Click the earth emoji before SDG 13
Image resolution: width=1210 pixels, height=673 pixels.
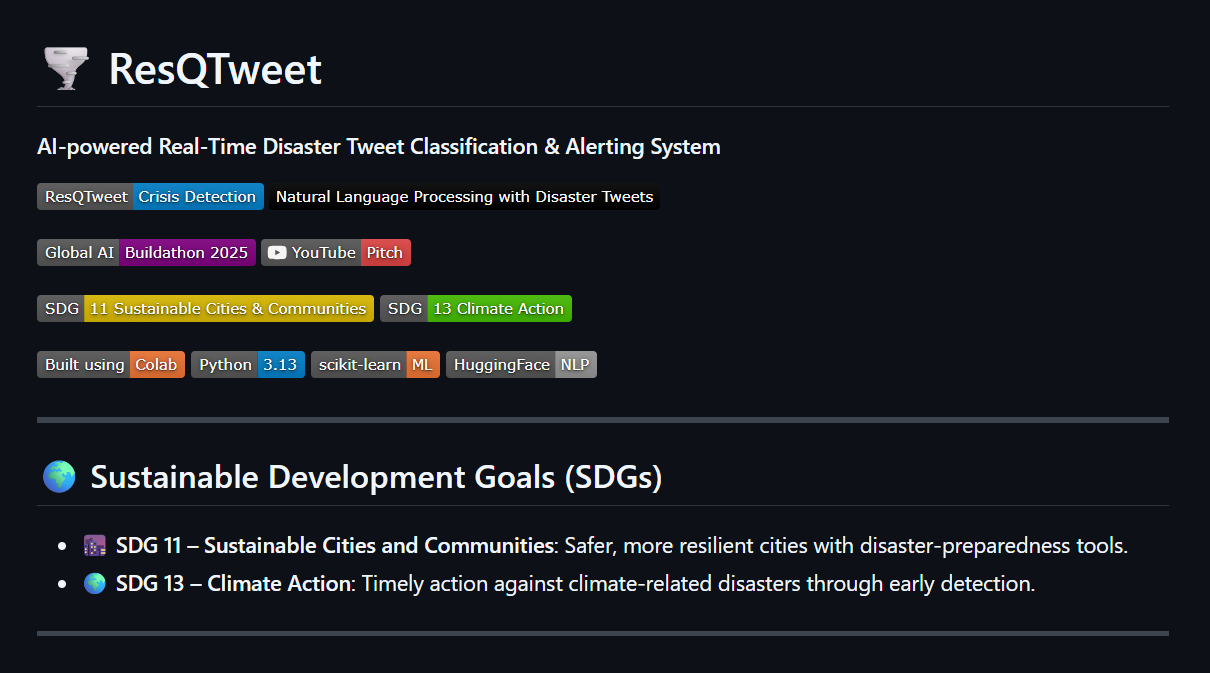[95, 583]
